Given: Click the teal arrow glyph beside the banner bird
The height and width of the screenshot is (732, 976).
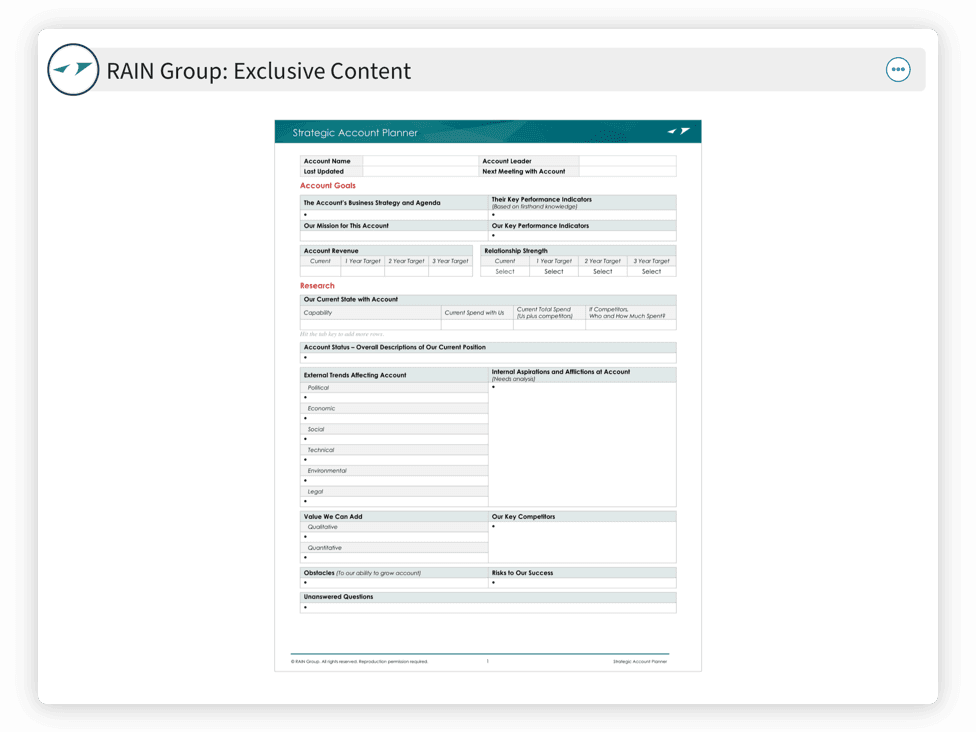Looking at the screenshot, I should click(x=671, y=130).
